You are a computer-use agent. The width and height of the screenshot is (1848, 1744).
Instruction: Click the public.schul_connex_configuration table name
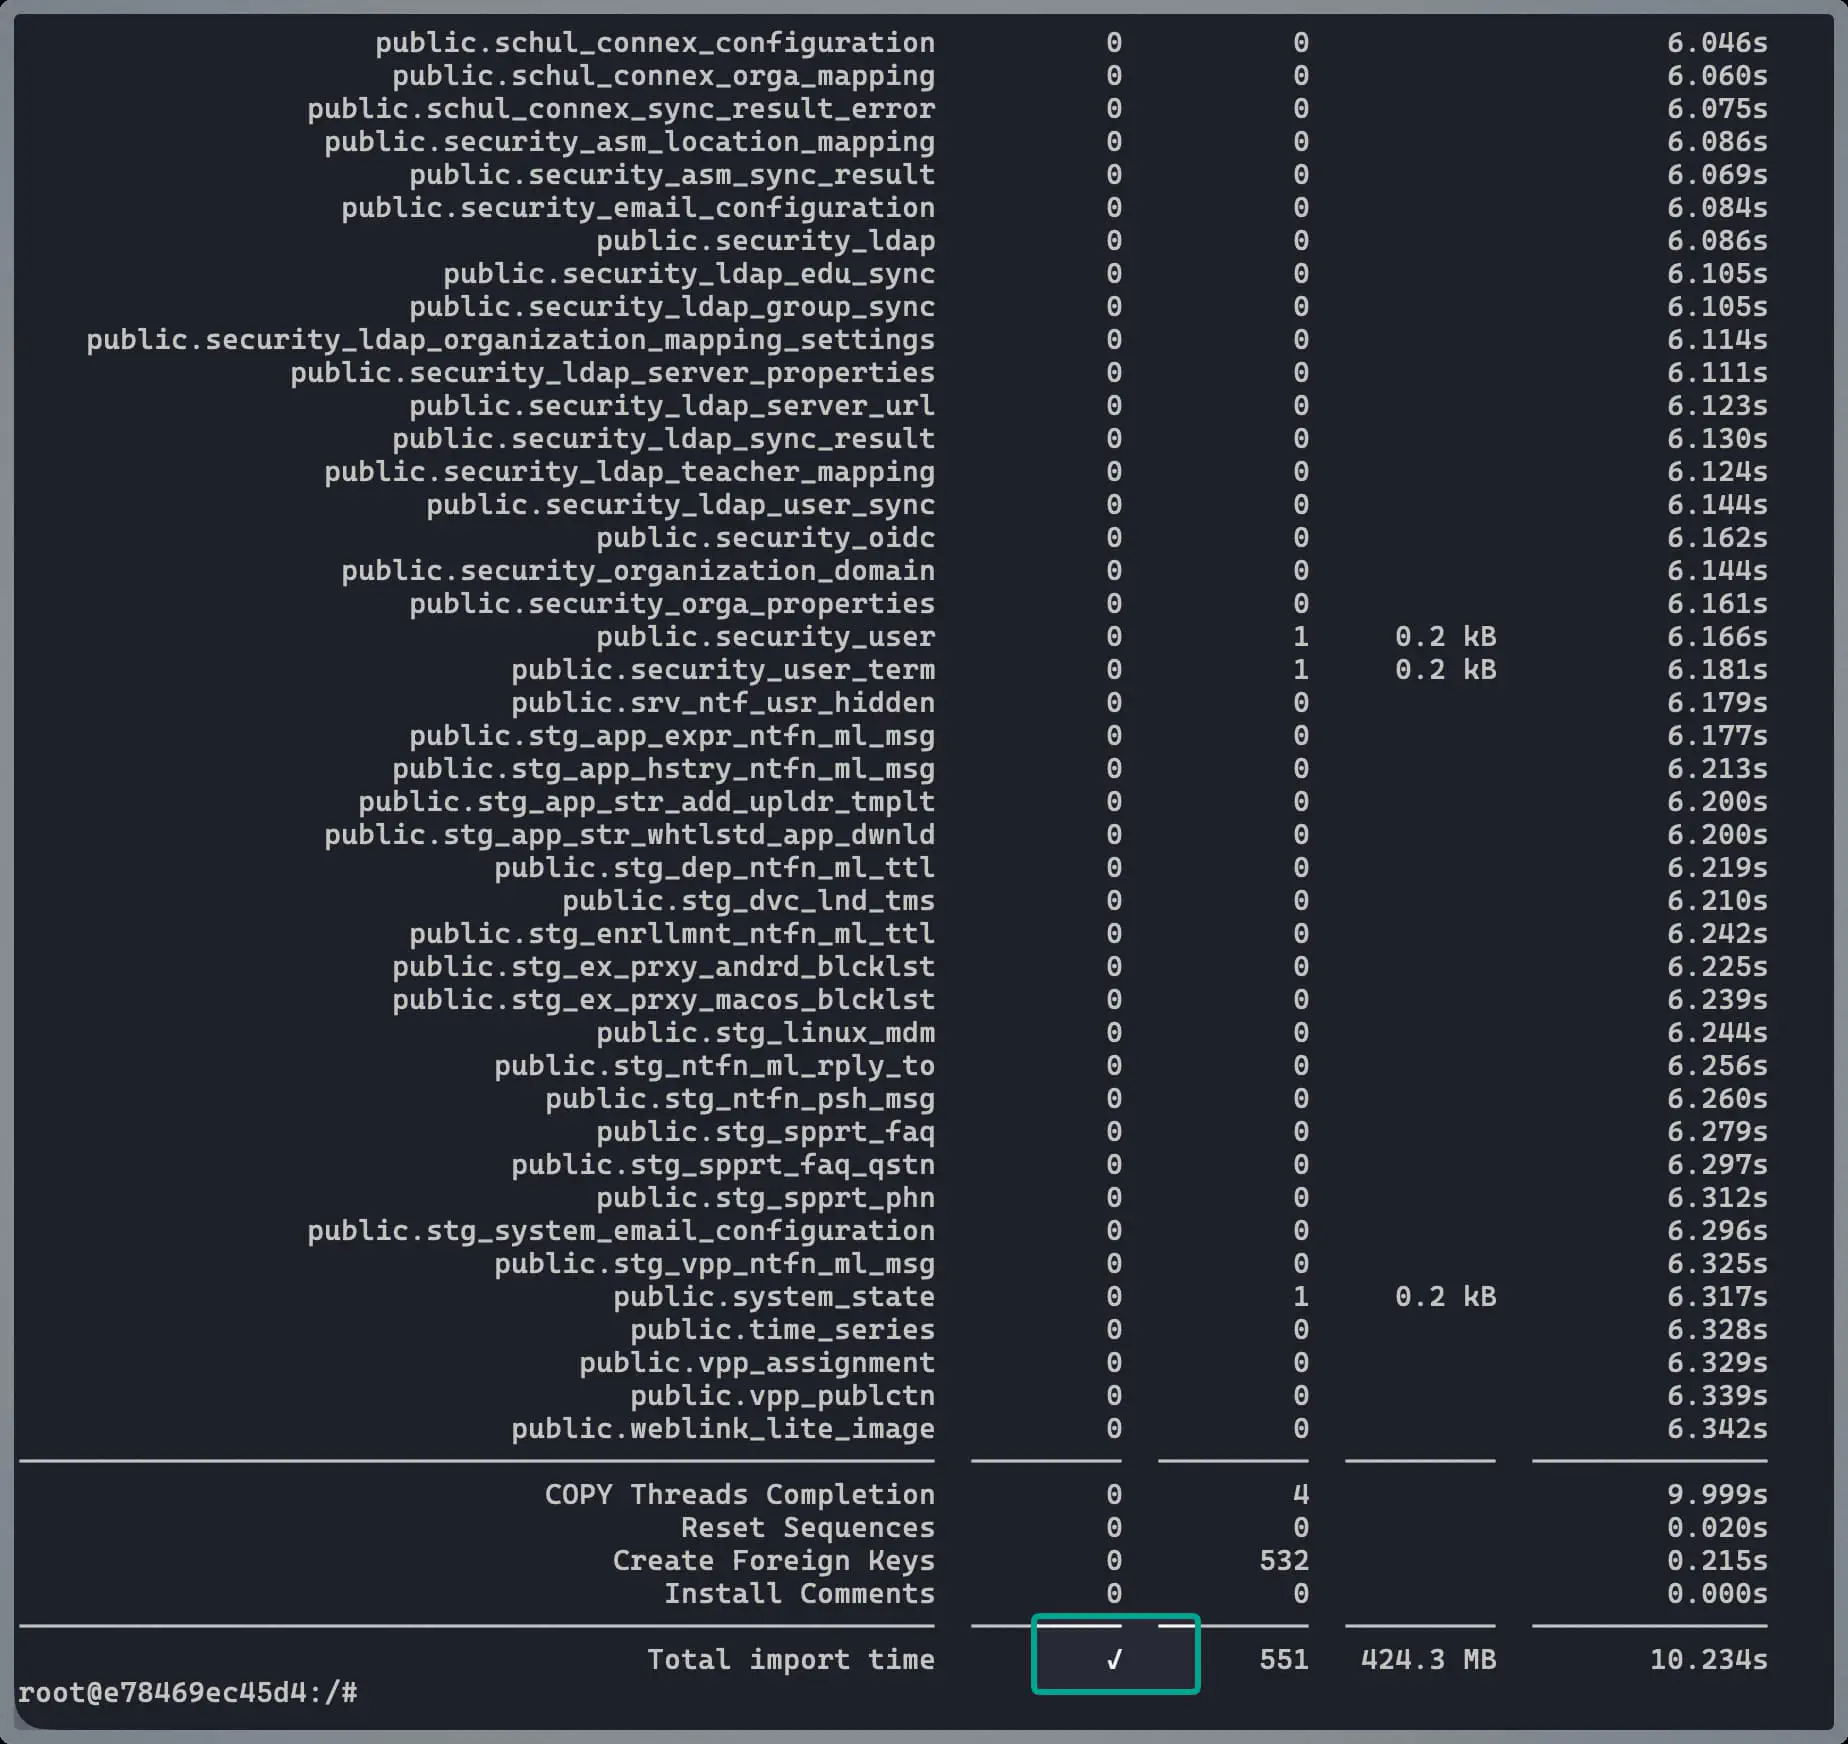pos(655,43)
